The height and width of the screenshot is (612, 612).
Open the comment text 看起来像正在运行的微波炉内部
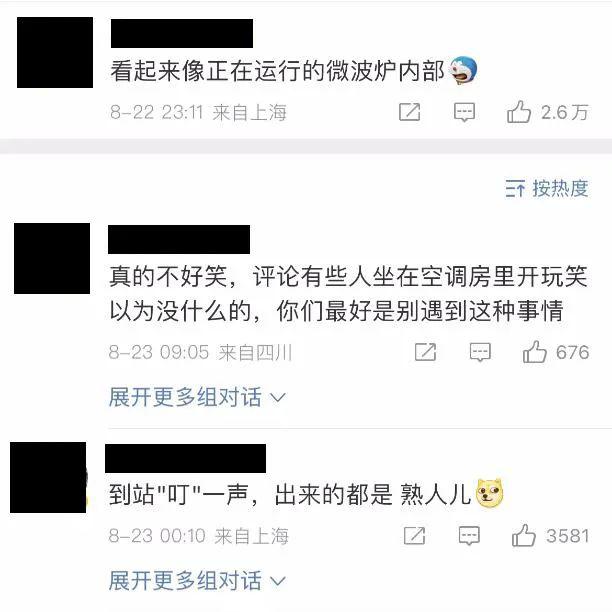[x=277, y=71]
